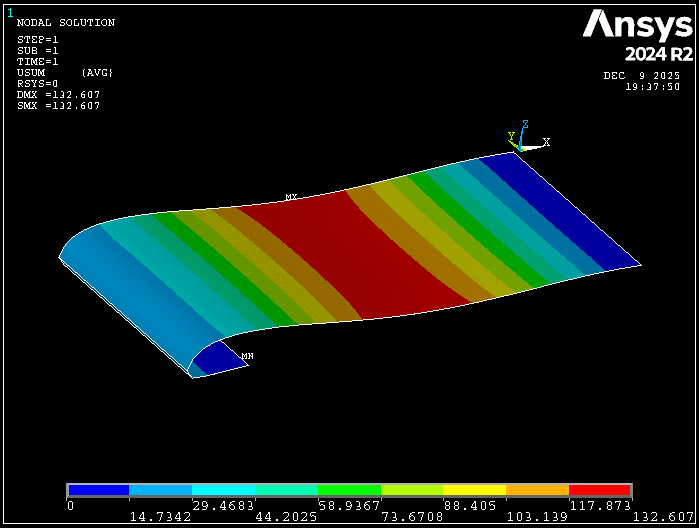
Task: Pick the cyan legend color band
Action: [x=223, y=490]
